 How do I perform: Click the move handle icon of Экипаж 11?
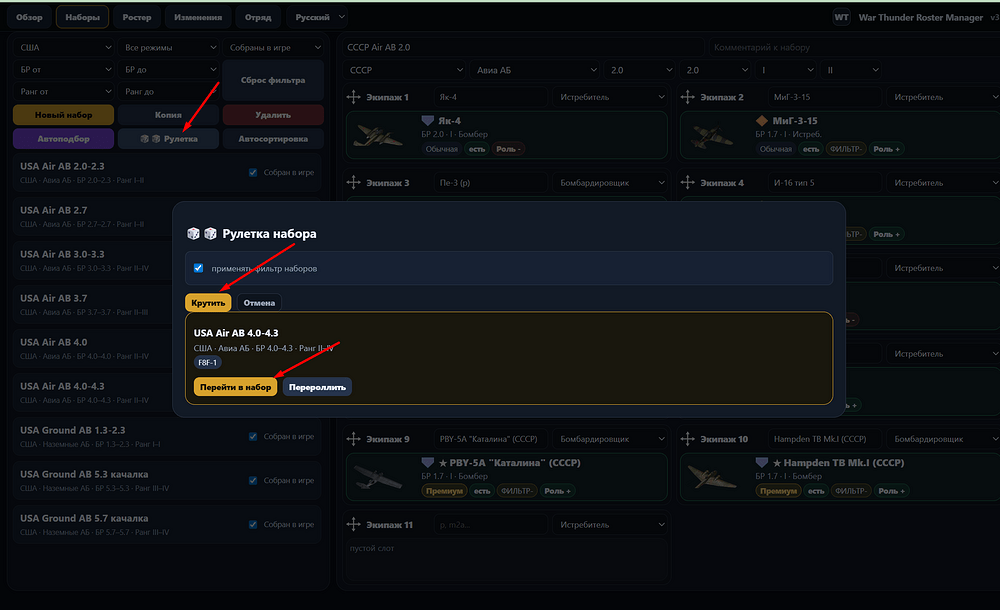tap(353, 524)
